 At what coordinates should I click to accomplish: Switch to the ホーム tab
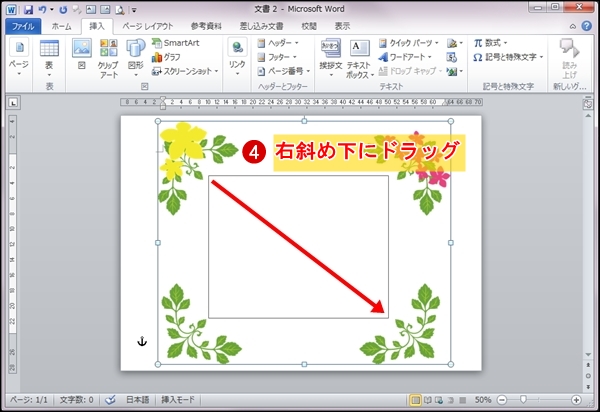(61, 26)
